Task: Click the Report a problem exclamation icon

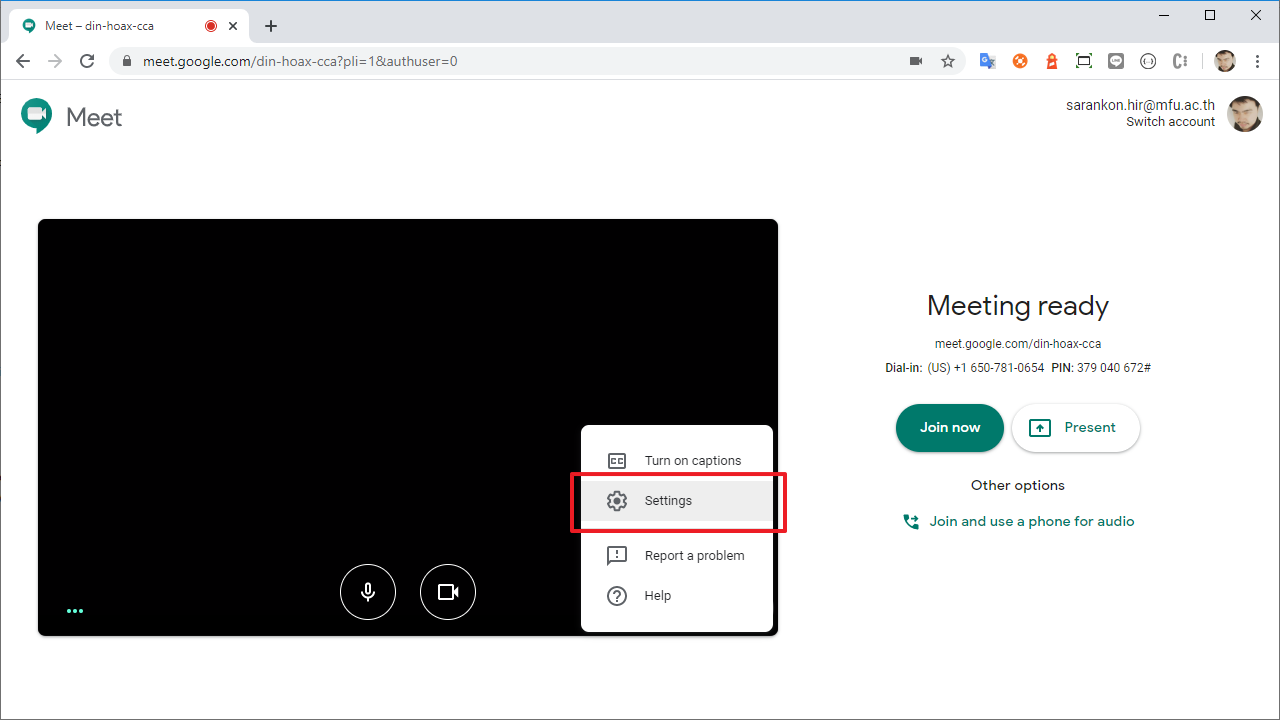Action: point(617,556)
